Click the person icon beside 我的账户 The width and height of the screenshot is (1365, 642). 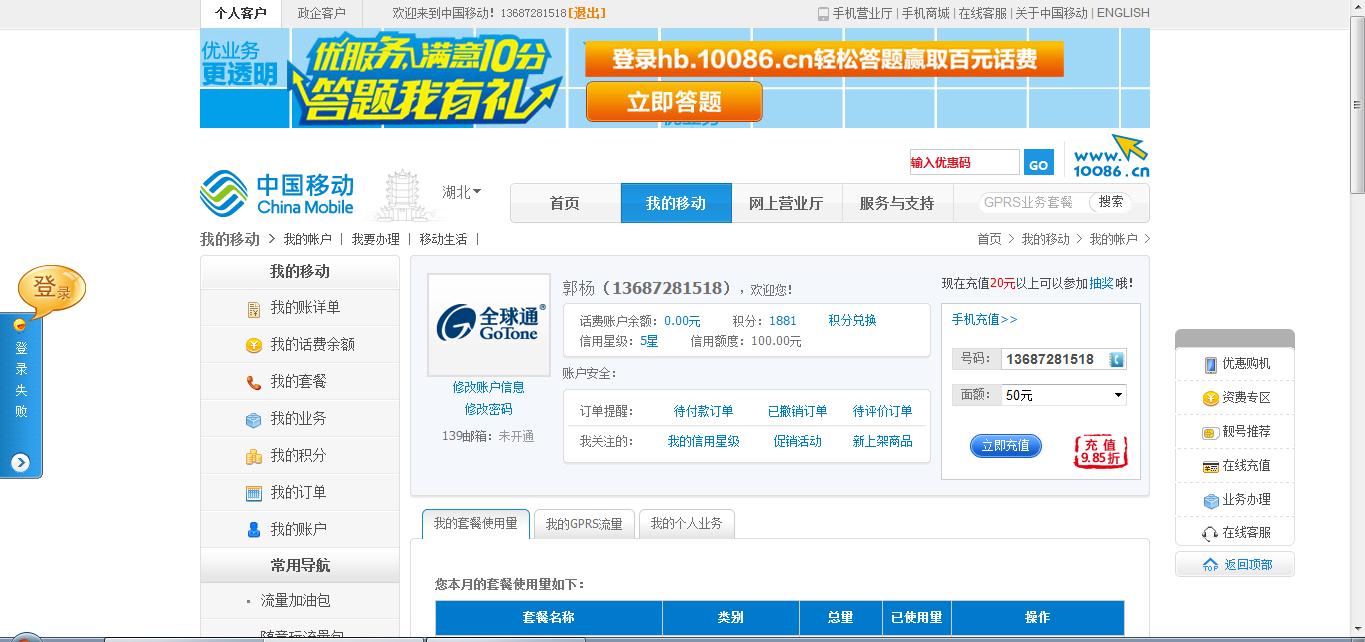pos(254,530)
